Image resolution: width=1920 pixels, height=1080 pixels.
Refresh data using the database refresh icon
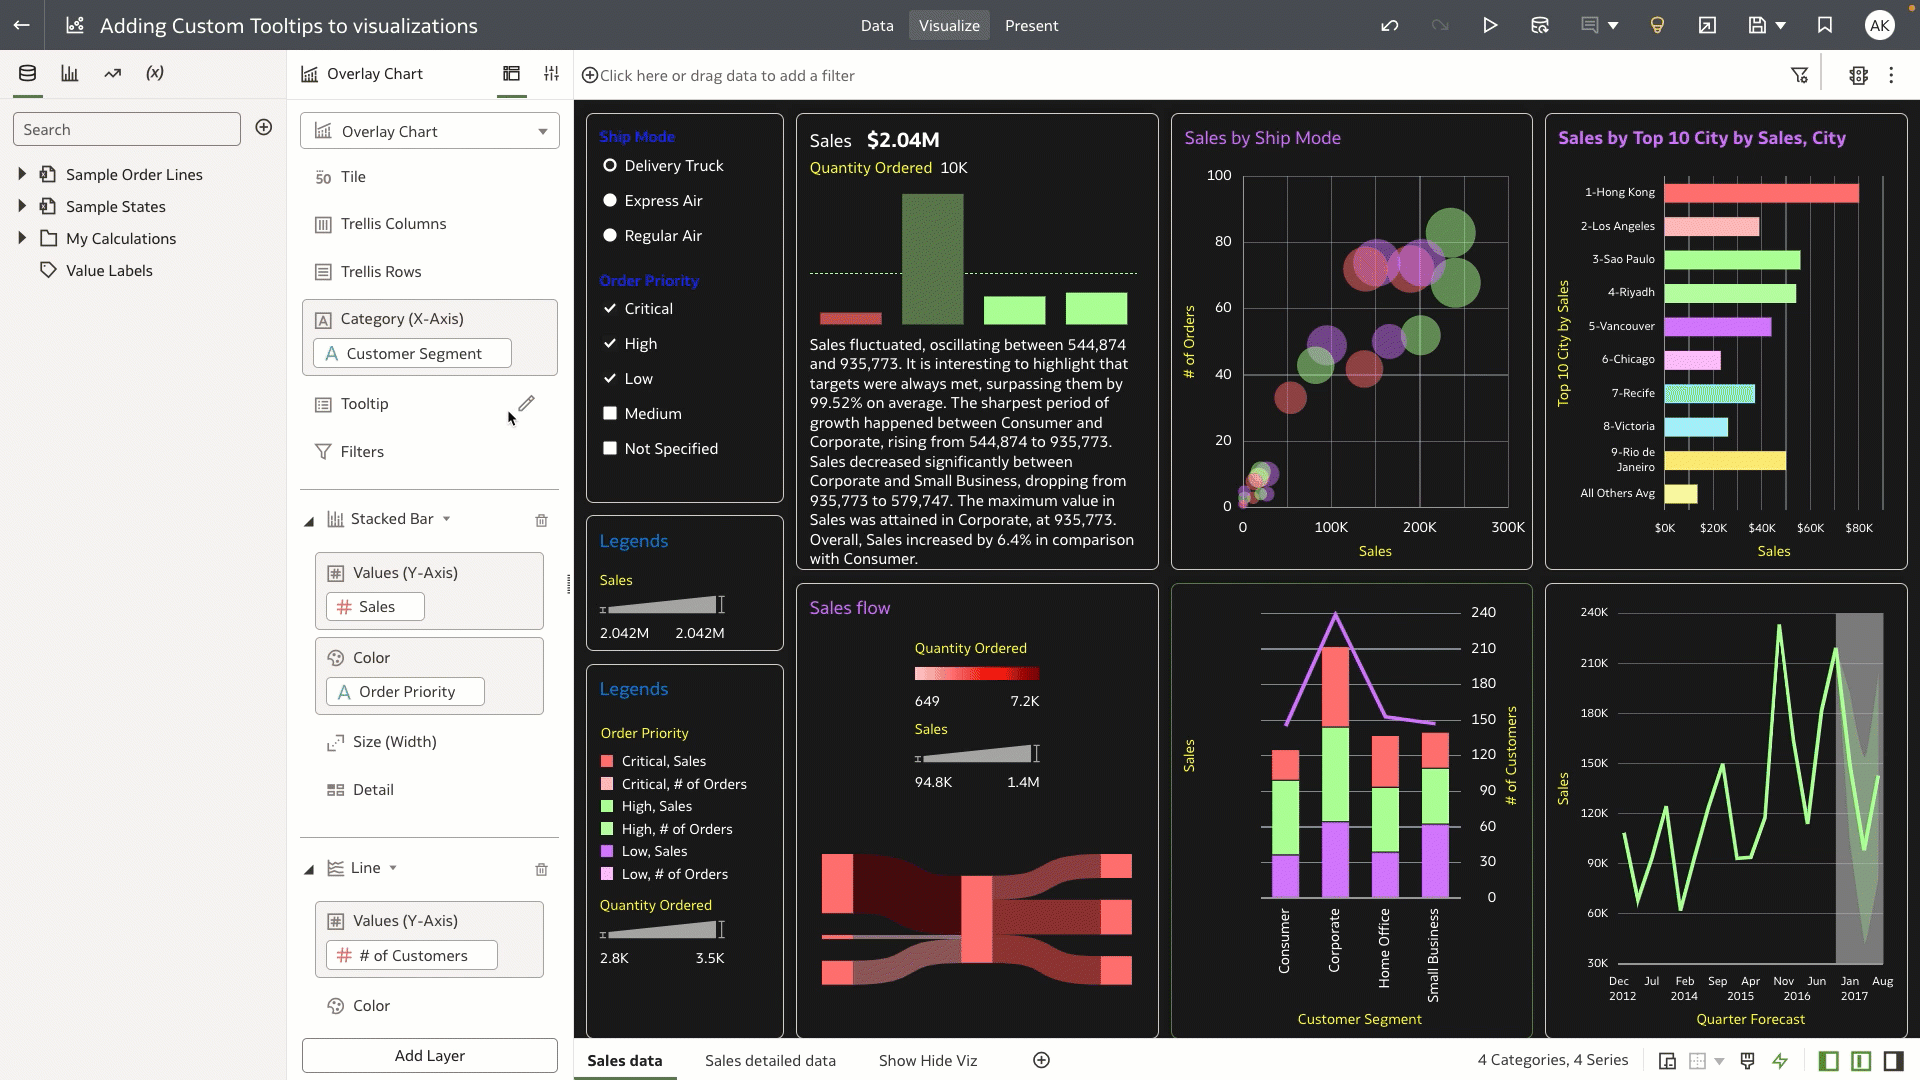pos(1539,25)
